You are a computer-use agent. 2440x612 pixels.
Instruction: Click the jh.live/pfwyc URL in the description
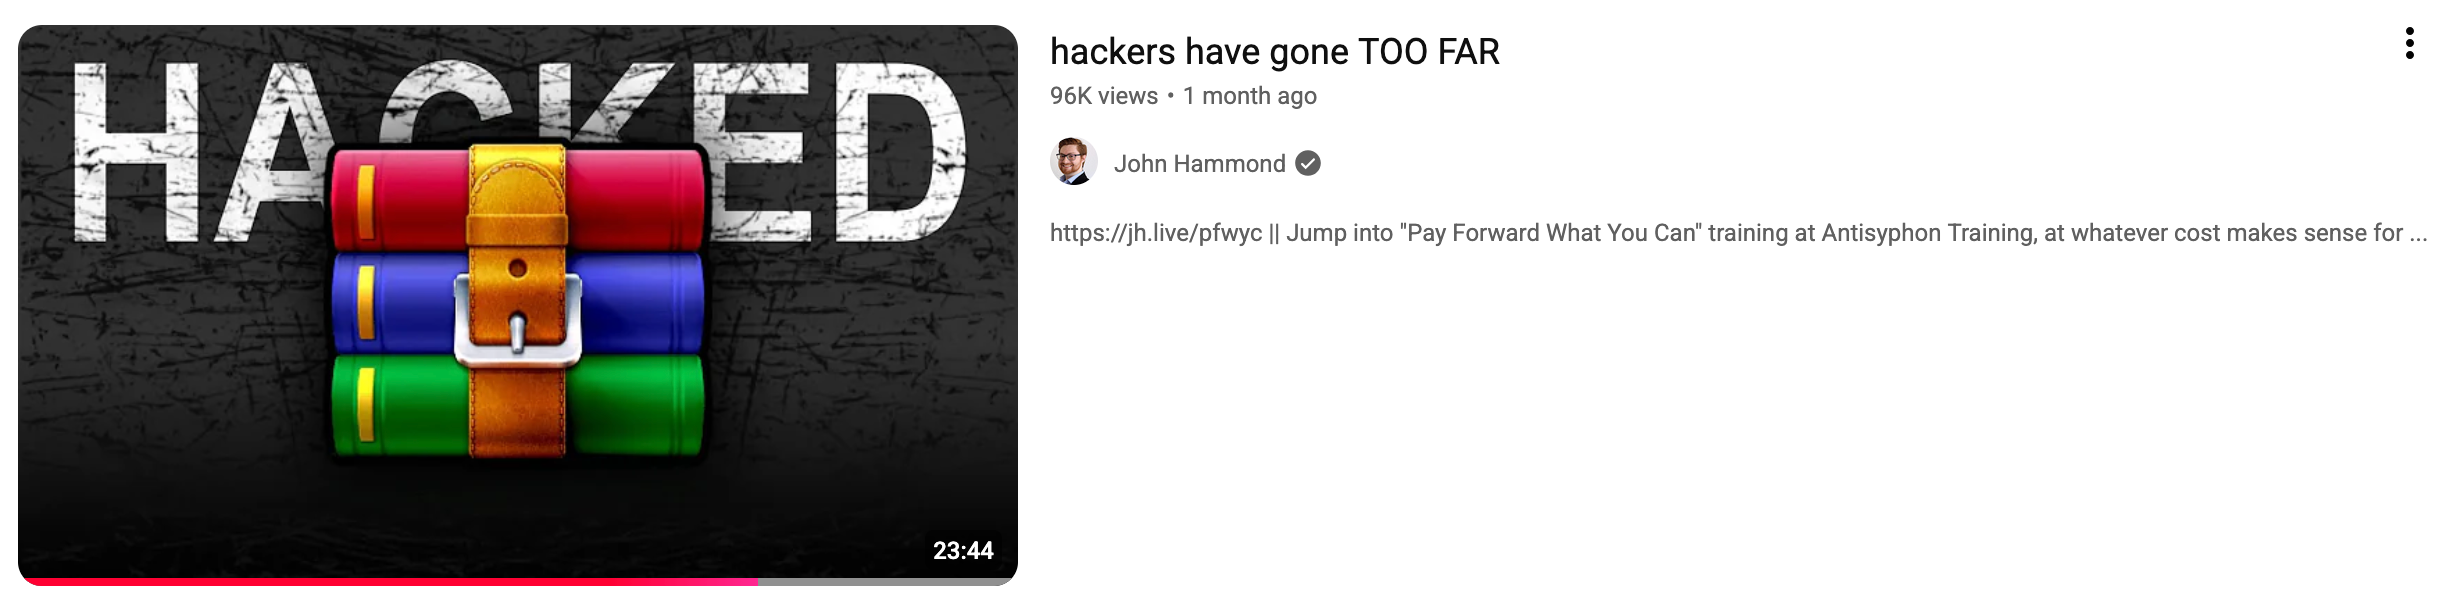click(1156, 233)
